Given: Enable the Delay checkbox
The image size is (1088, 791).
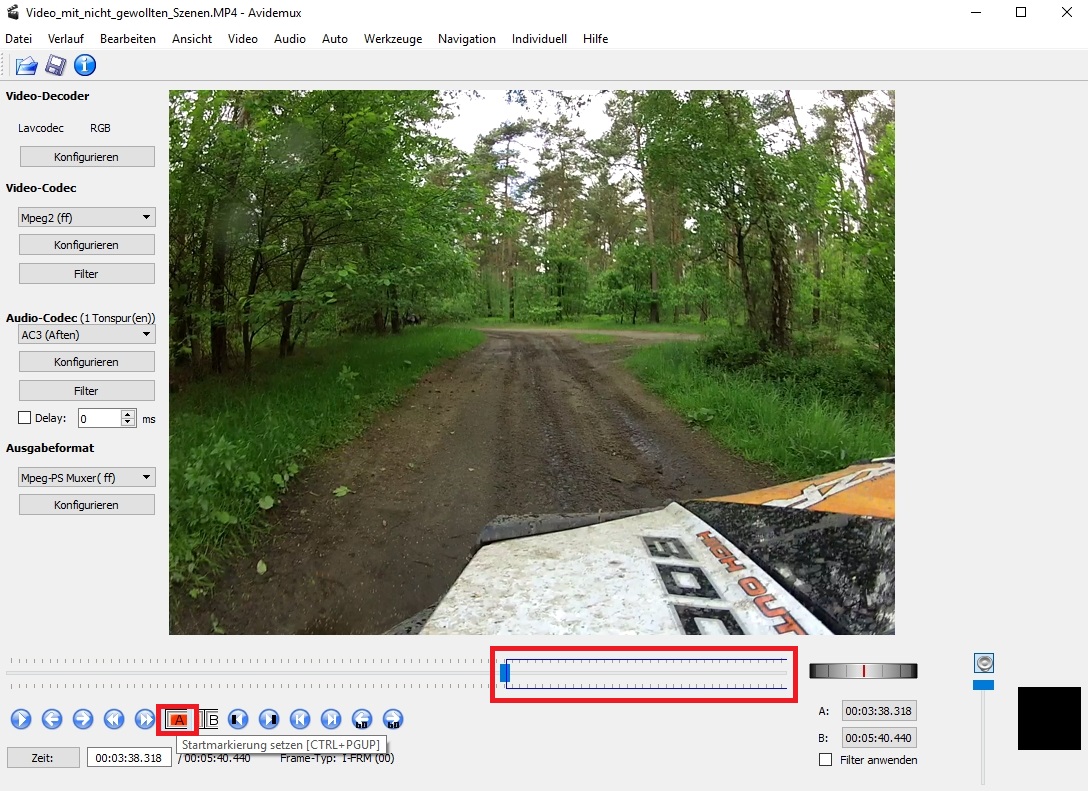Looking at the screenshot, I should [25, 418].
